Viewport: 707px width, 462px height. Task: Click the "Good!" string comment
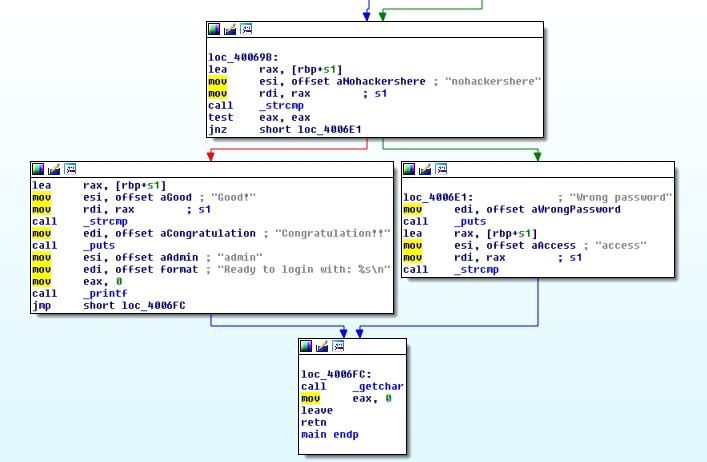(x=233, y=197)
